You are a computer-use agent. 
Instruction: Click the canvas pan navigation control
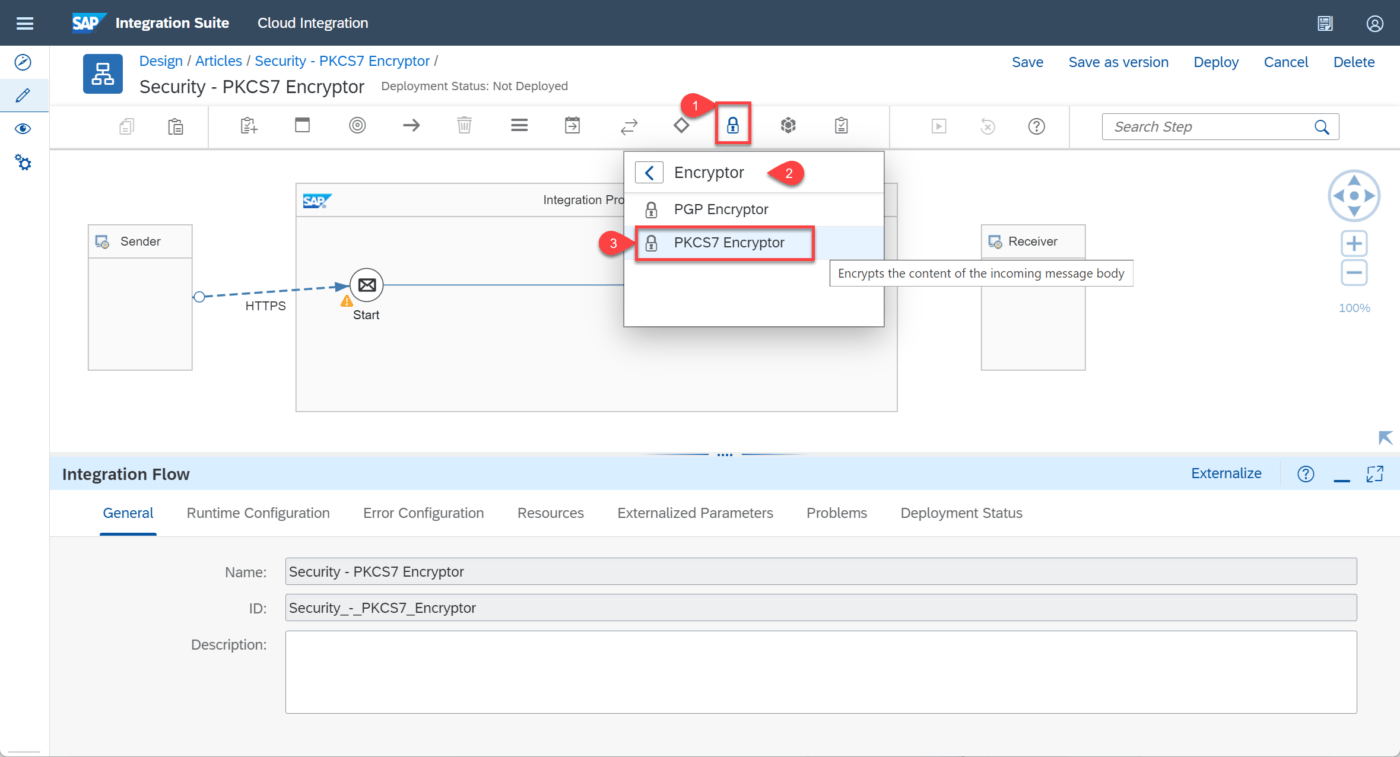coord(1354,196)
